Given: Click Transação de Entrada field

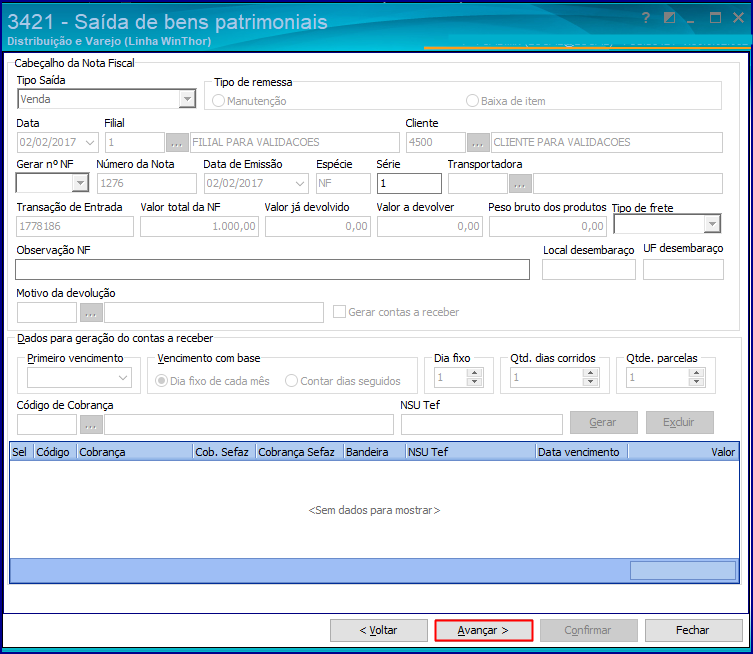Looking at the screenshot, I should tap(75, 227).
